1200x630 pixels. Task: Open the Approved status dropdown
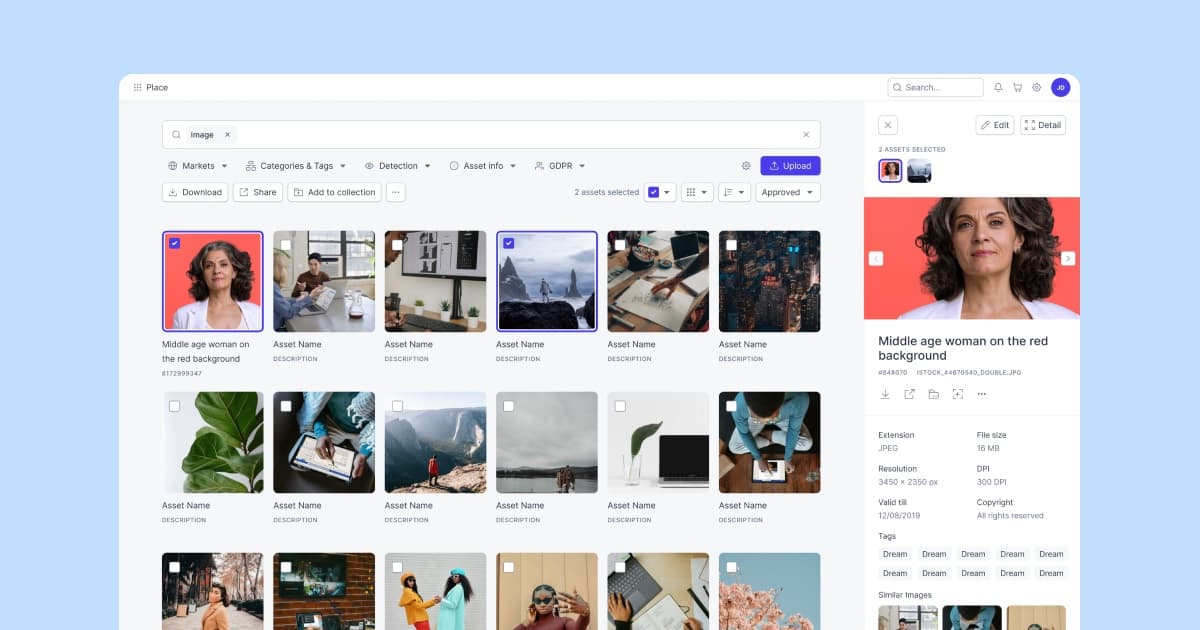coord(788,192)
